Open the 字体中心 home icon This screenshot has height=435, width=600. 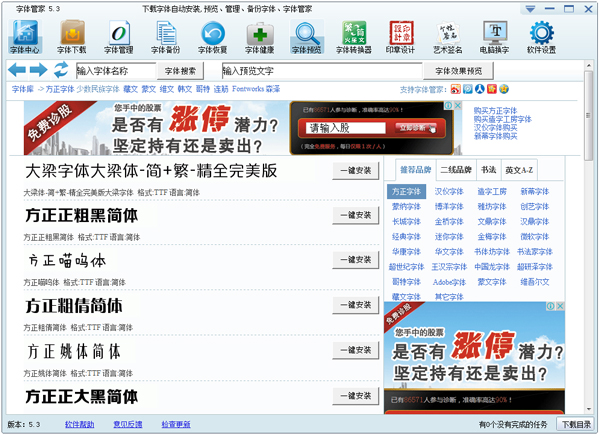coord(24,37)
